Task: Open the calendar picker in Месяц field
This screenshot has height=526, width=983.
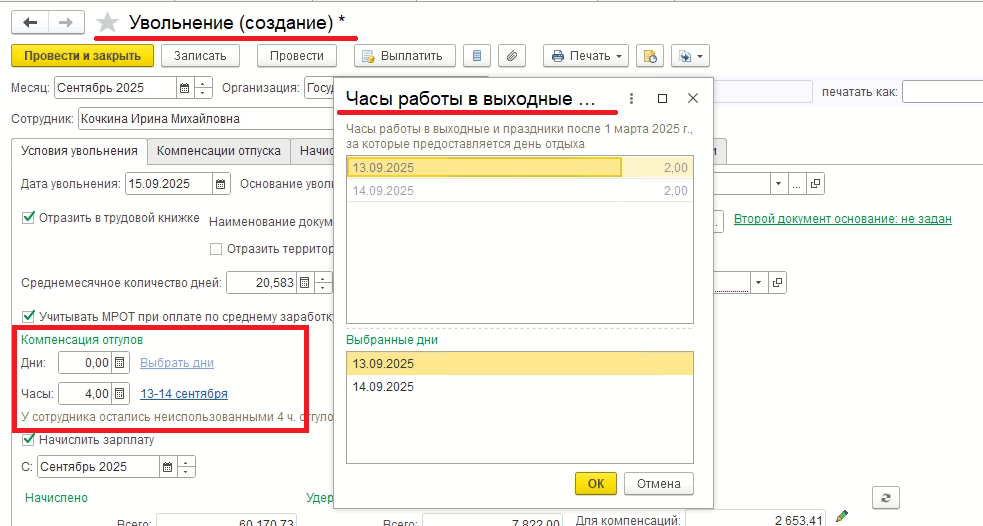Action: 184,88
